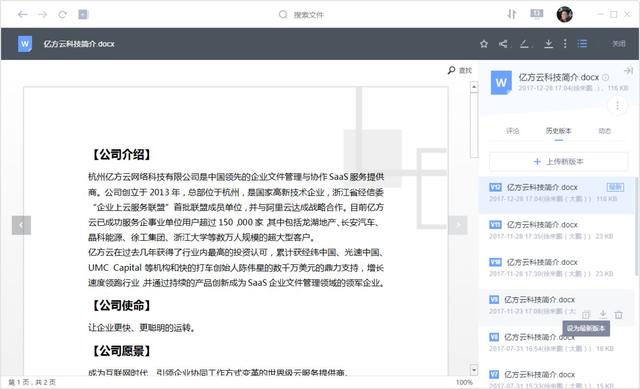Open the transfer list arrows icon
Viewport: 640px width, 389px height.
coord(512,14)
